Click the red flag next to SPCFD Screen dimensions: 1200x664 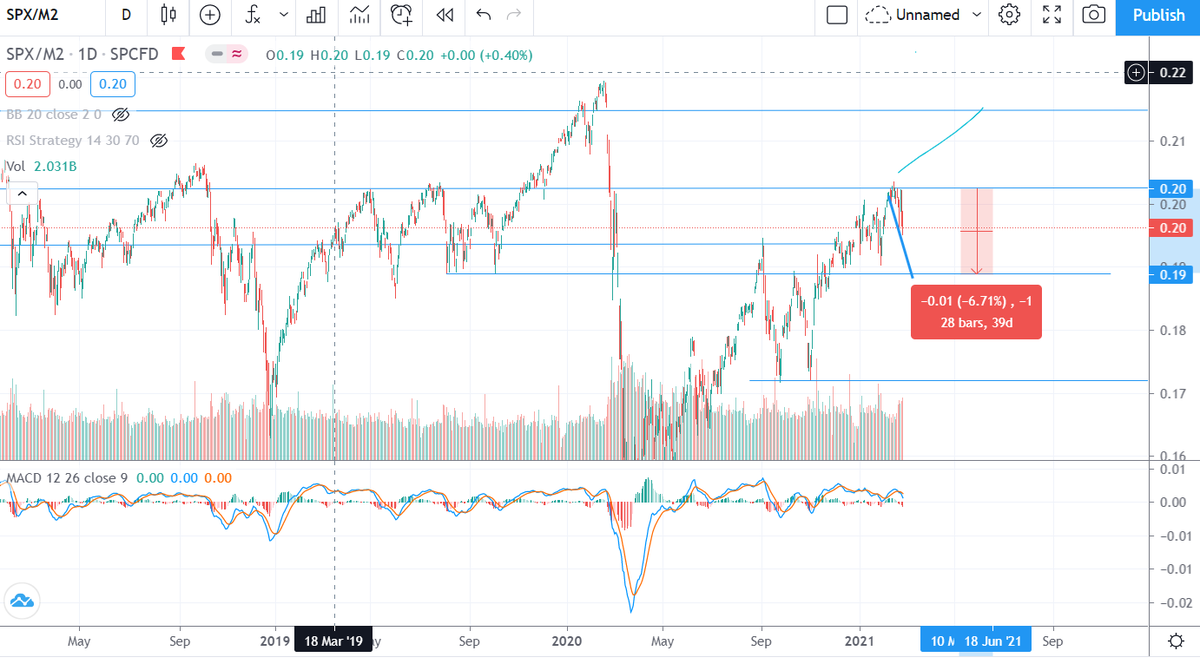[x=178, y=53]
